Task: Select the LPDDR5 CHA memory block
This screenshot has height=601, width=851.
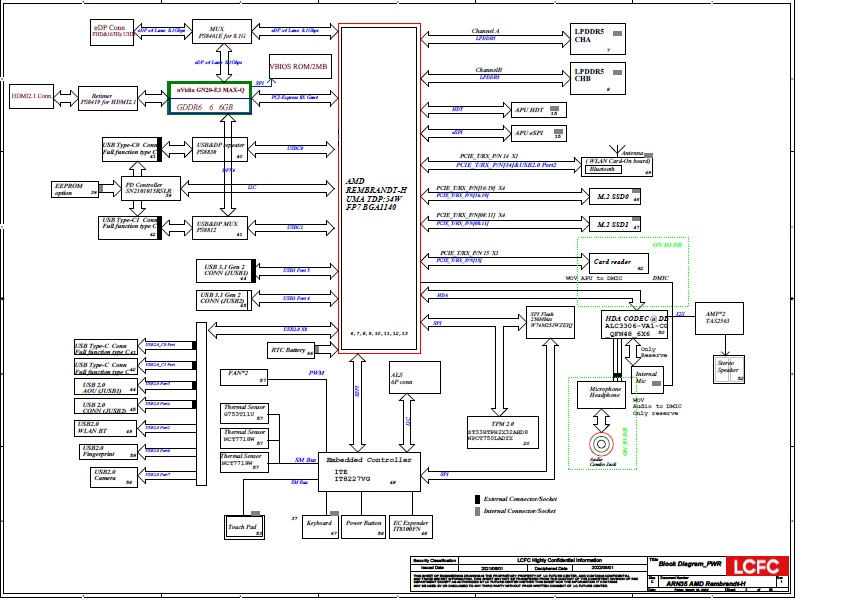Action: point(598,39)
